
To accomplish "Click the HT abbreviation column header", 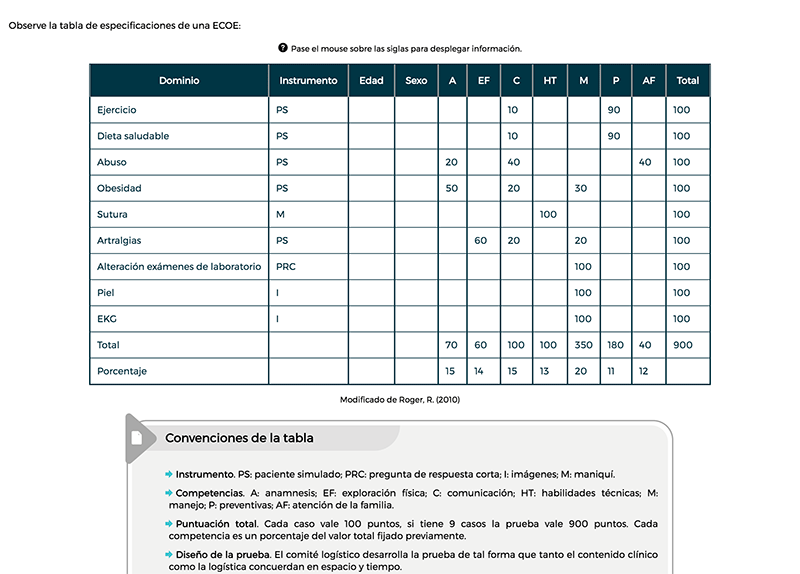I will click(x=549, y=81).
